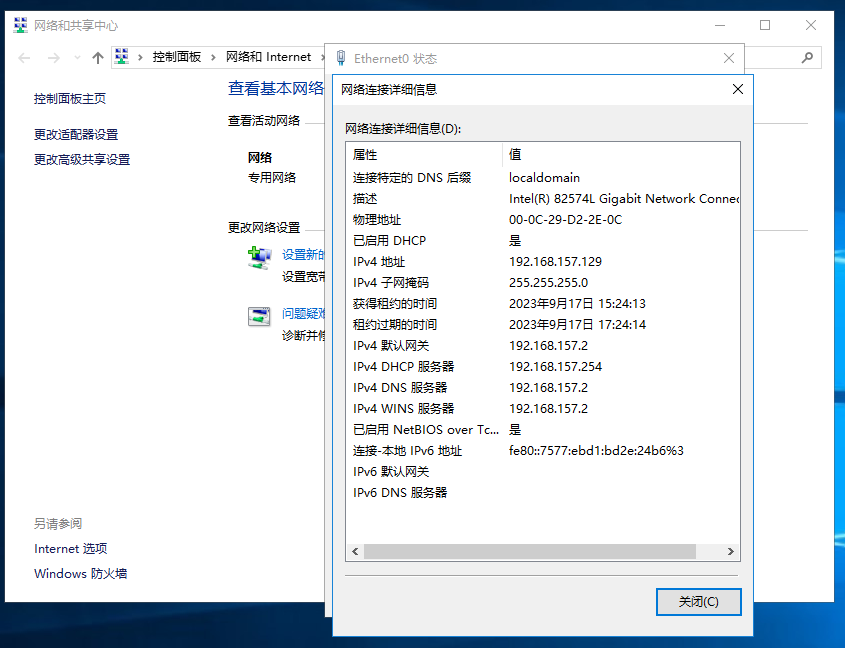Screen dimensions: 845x648
Task: Open 更改高级共享设置 link
Action: coord(82,160)
